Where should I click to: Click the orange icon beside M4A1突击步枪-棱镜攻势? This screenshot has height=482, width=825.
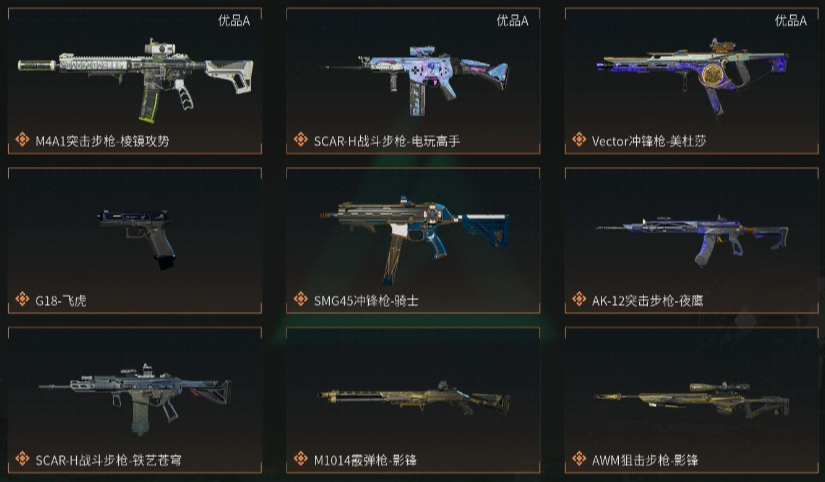[x=22, y=139]
